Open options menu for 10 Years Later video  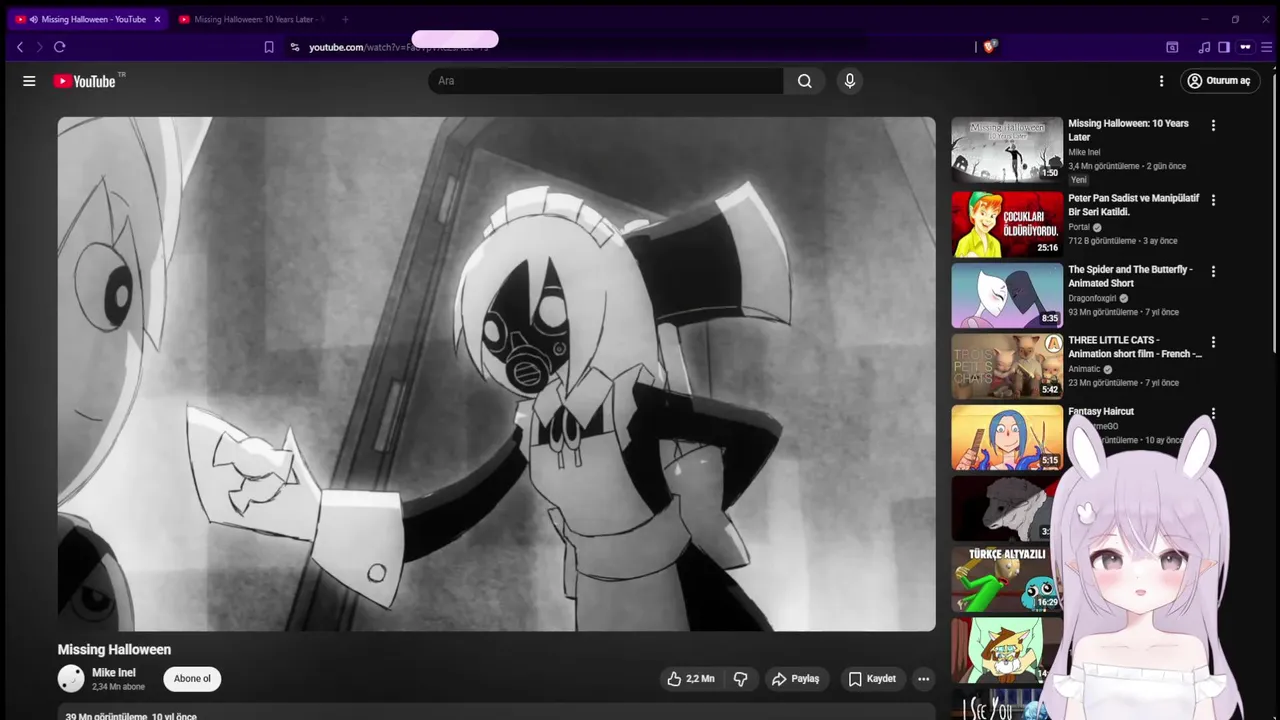click(x=1213, y=126)
